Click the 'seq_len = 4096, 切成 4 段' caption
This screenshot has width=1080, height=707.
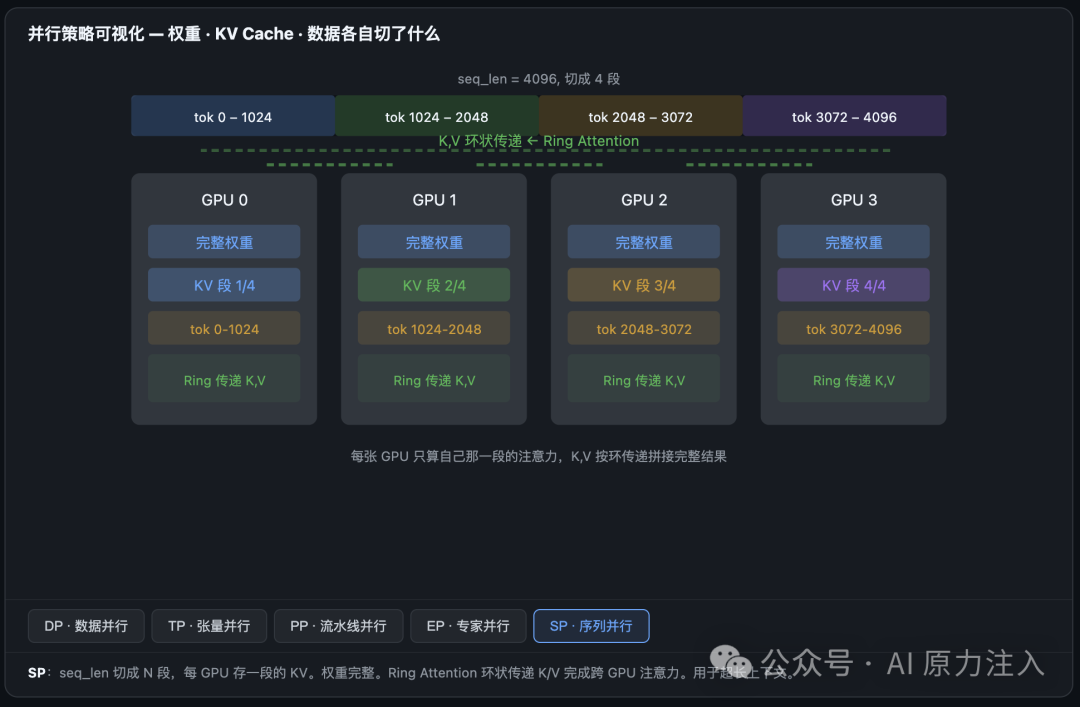[539, 79]
